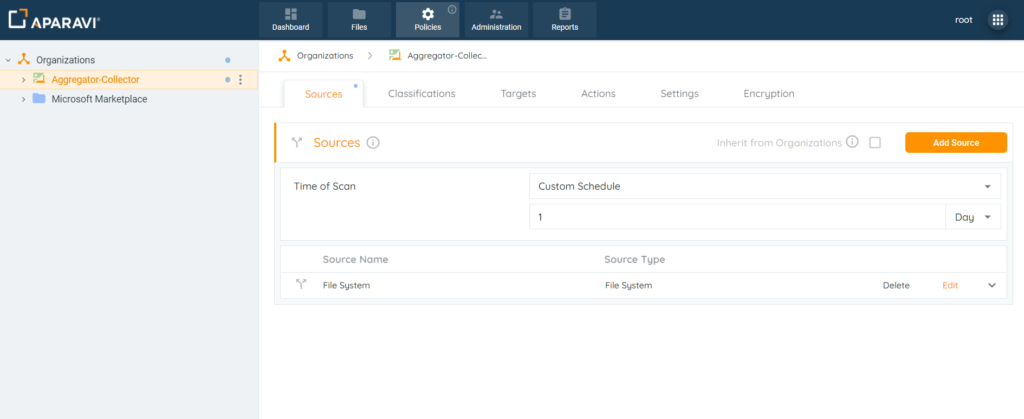Click the Edit link for File System
1024x419 pixels.
(950, 285)
